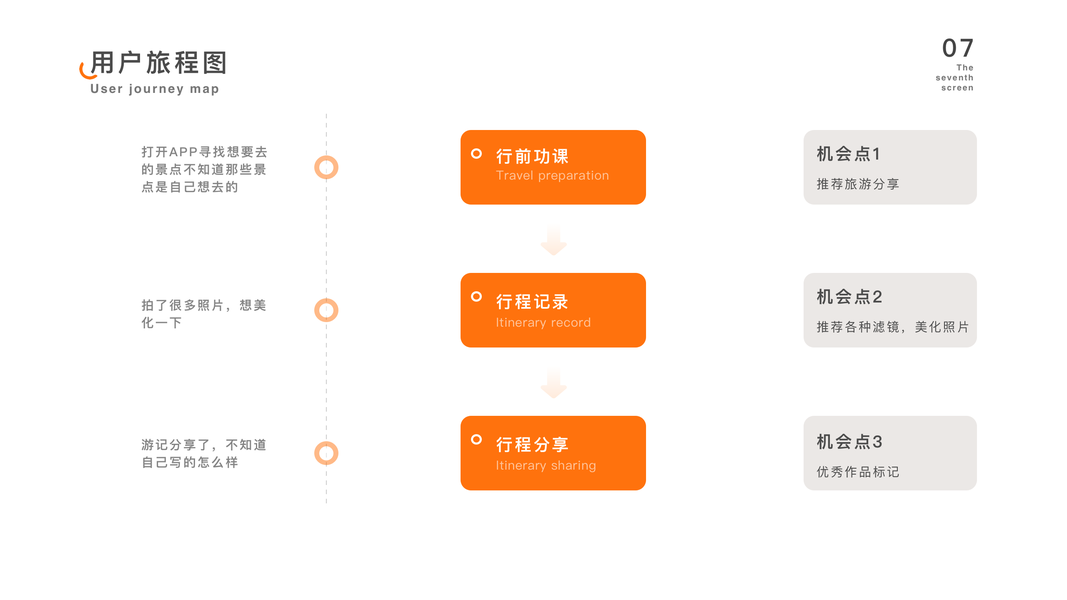This screenshot has height=600, width=1067.
Task: Click the first orange timeline ring marker
Action: point(326,167)
